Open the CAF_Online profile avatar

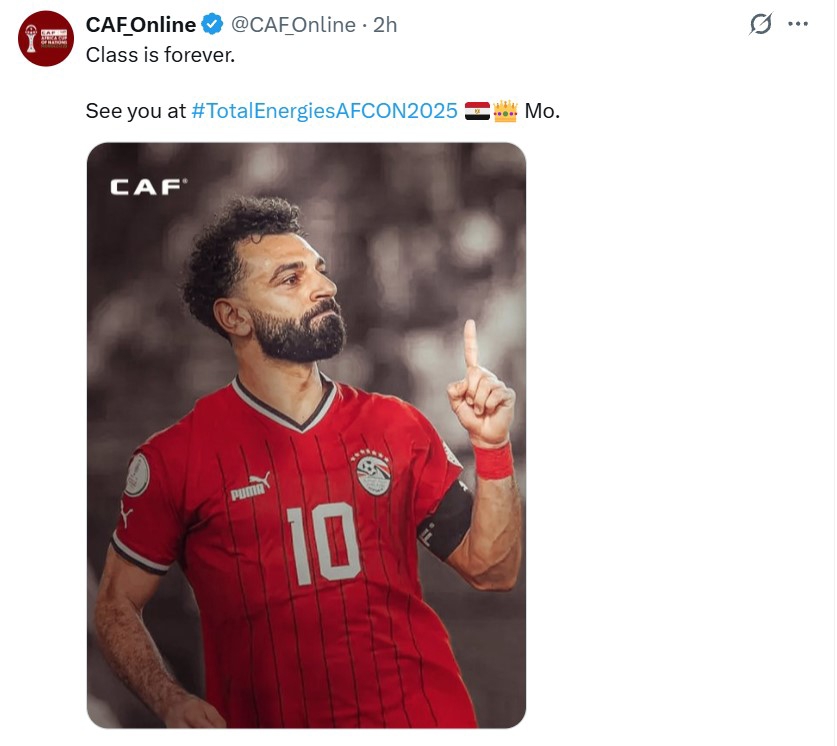click(x=46, y=39)
